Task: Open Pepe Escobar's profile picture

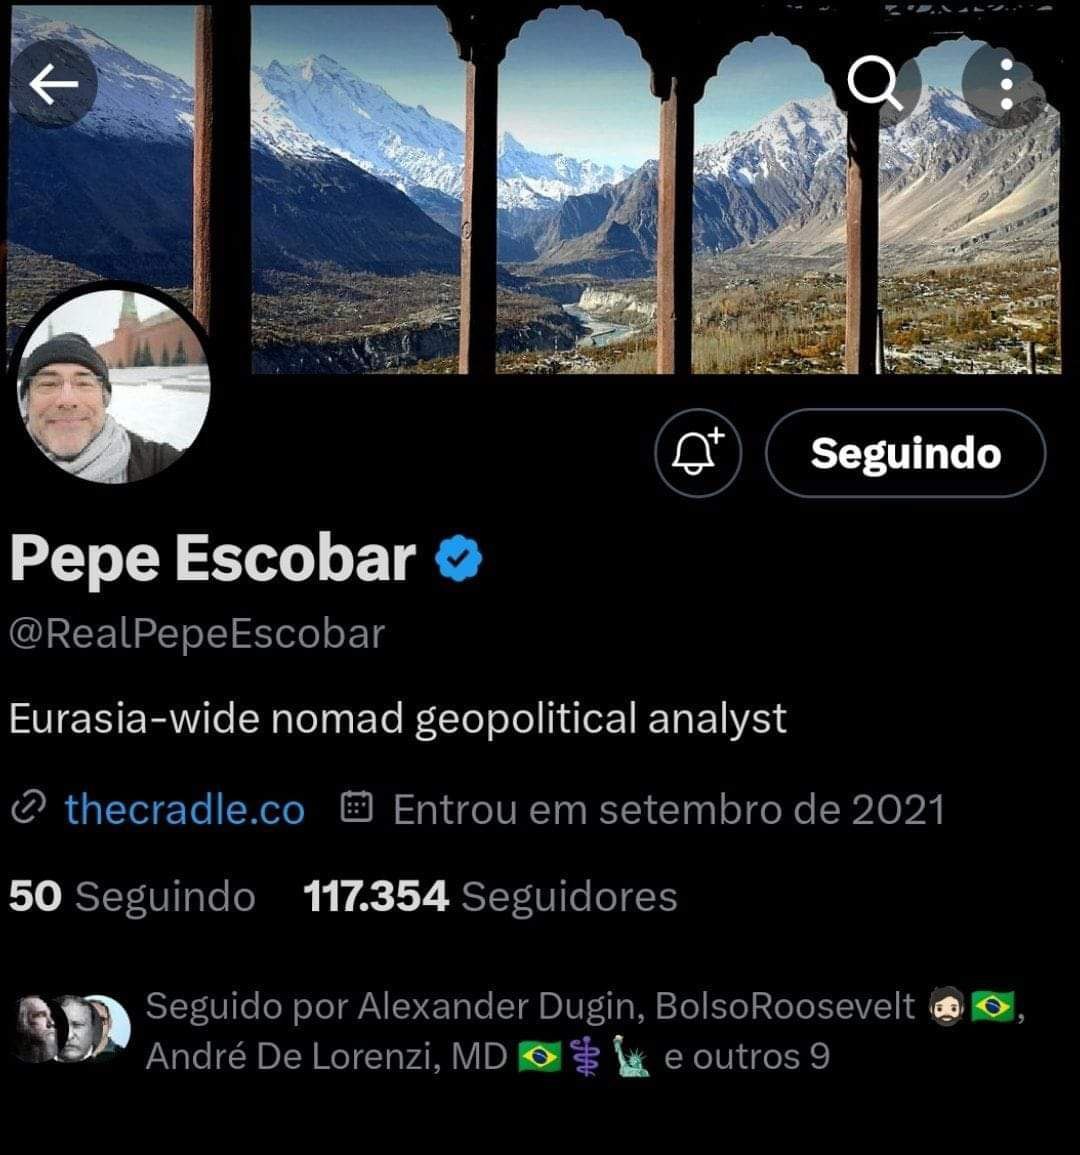Action: coord(113,385)
